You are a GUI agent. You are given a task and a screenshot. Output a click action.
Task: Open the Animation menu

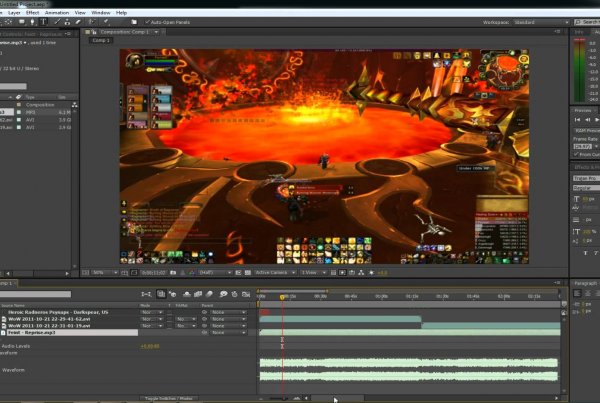[x=57, y=13]
